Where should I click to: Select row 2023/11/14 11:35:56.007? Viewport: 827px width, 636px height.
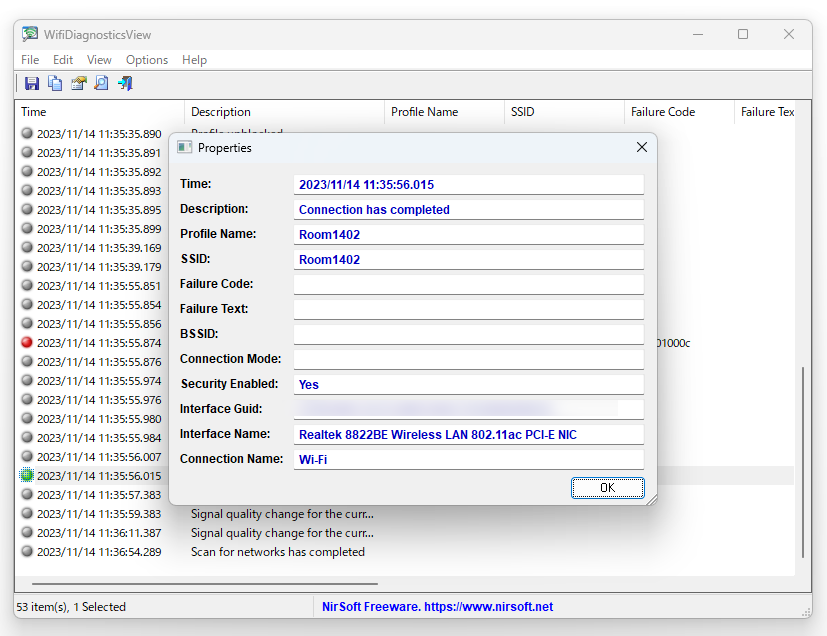point(99,457)
